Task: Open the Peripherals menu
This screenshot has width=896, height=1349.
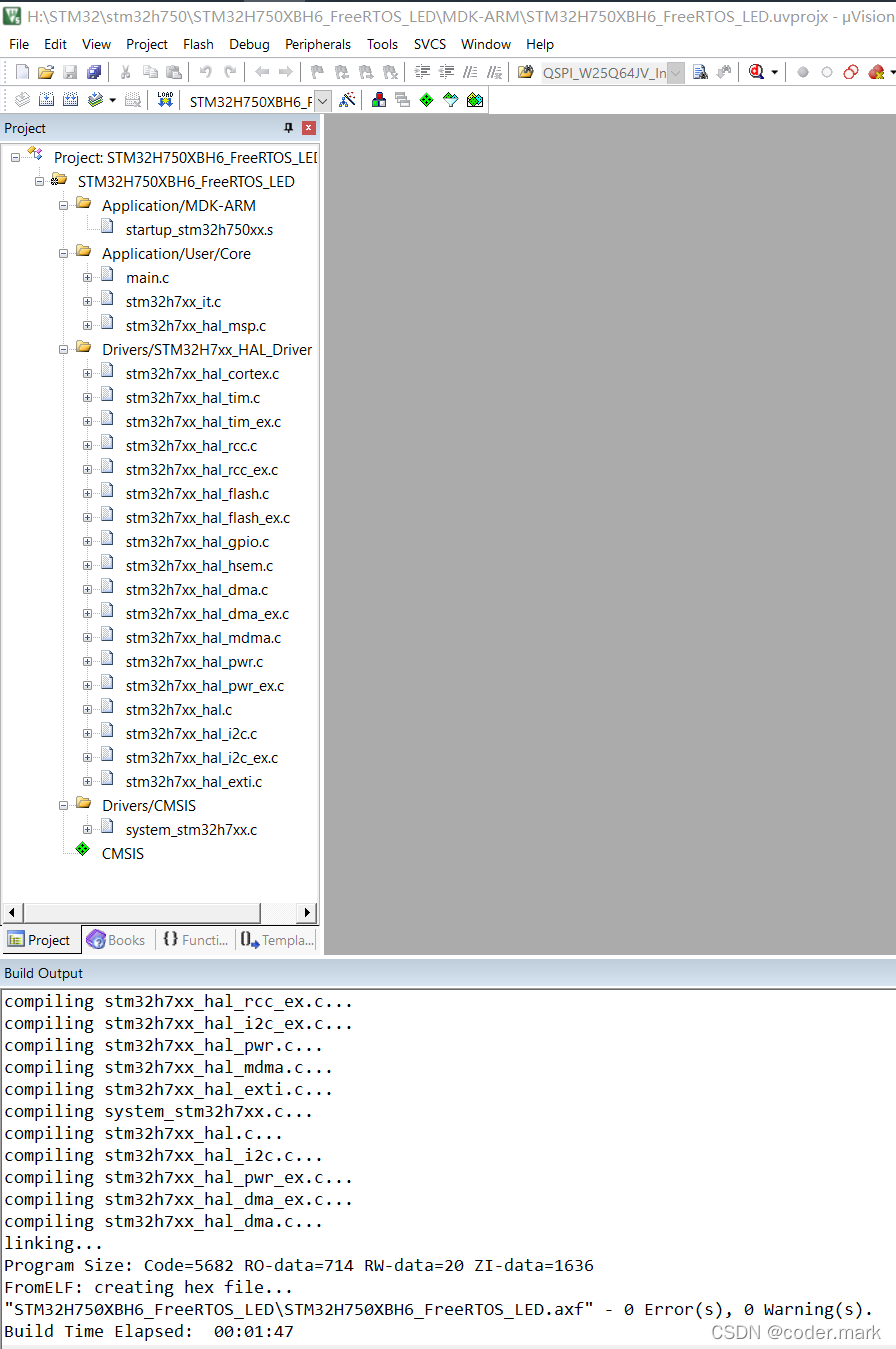Action: tap(318, 44)
